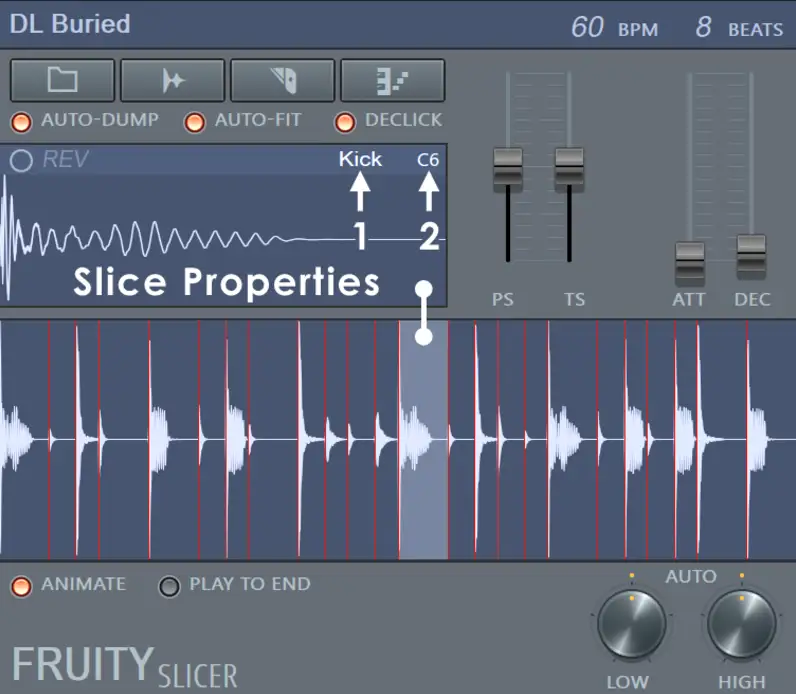
Task: Open the Kick slice name selector
Action: point(360,159)
